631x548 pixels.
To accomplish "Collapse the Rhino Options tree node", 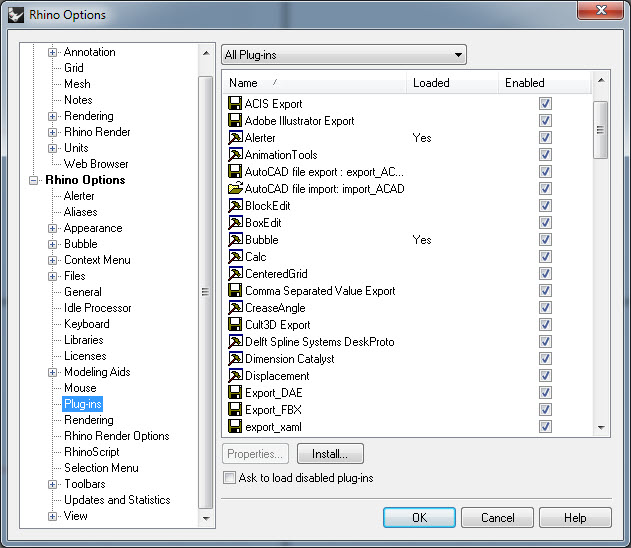I will click(33, 180).
